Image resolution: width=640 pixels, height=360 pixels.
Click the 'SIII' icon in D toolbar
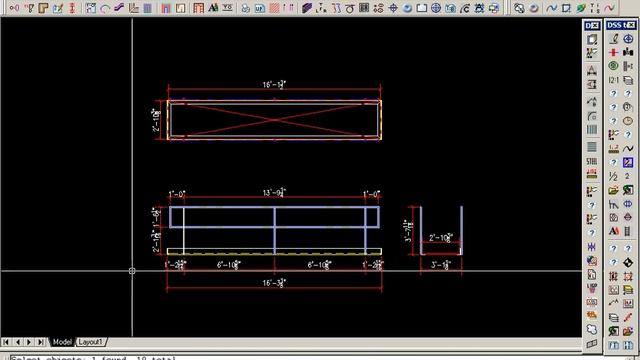pyautogui.click(x=592, y=162)
